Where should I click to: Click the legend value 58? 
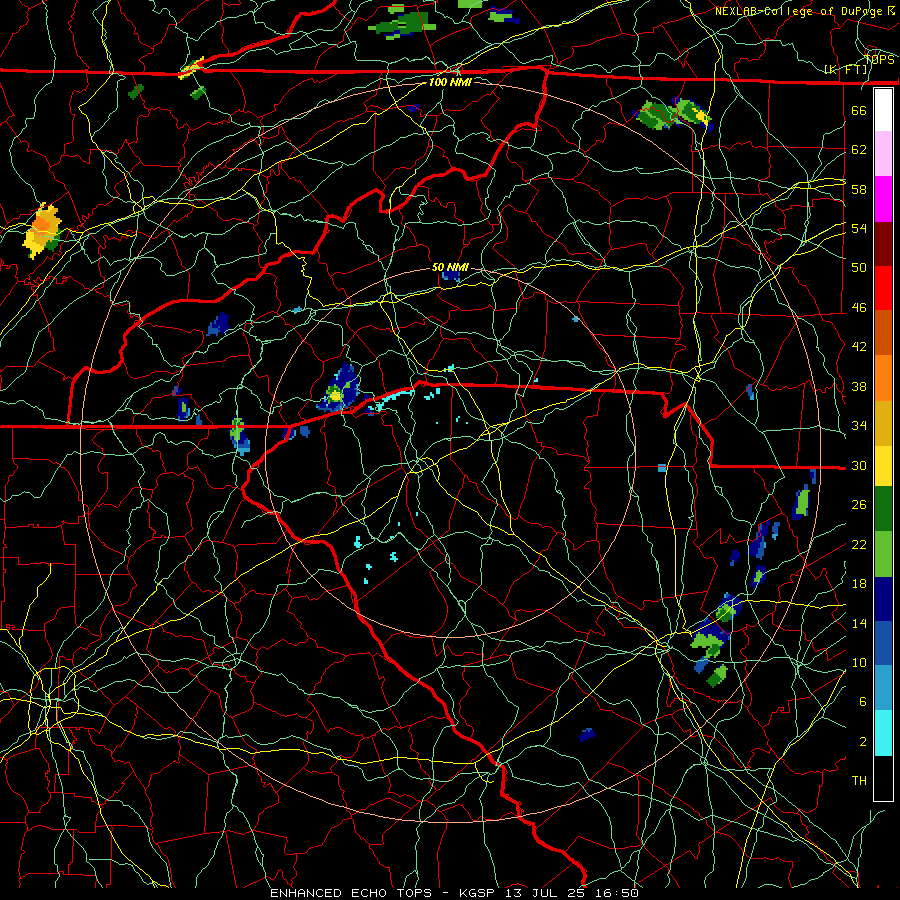coord(859,189)
